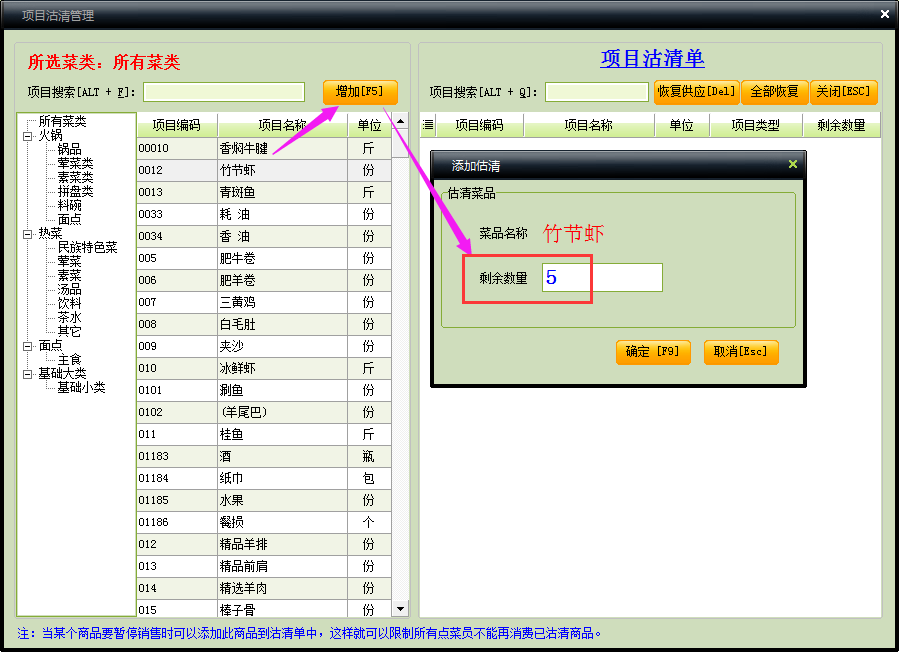Collapse the 基础大类 tree node
Image resolution: width=899 pixels, height=652 pixels.
click(27, 373)
